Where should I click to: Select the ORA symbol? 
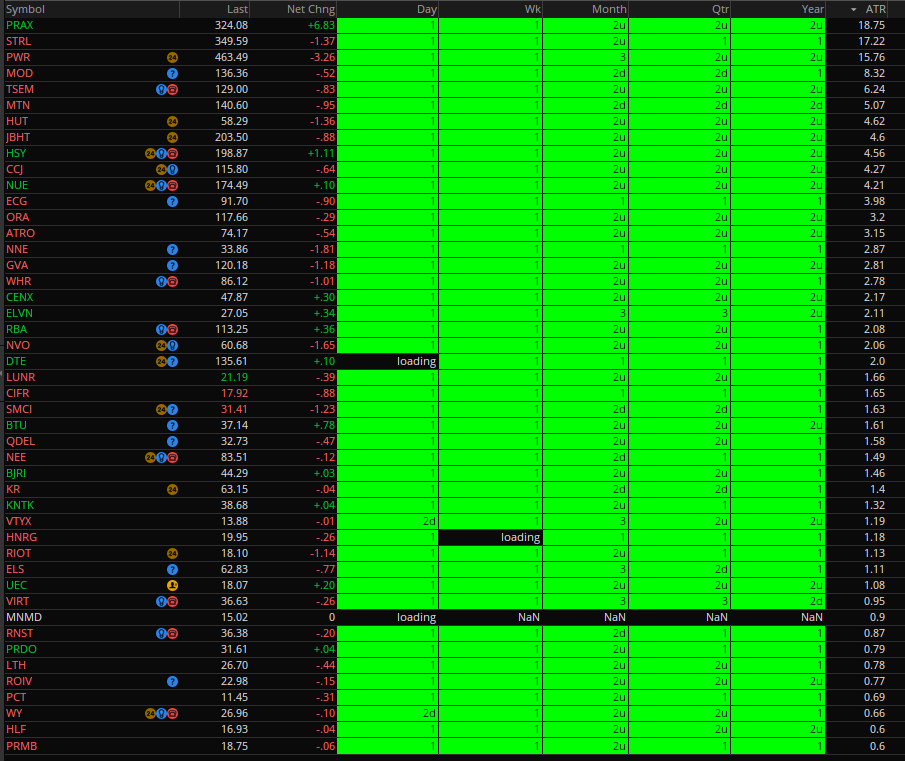pyautogui.click(x=17, y=218)
